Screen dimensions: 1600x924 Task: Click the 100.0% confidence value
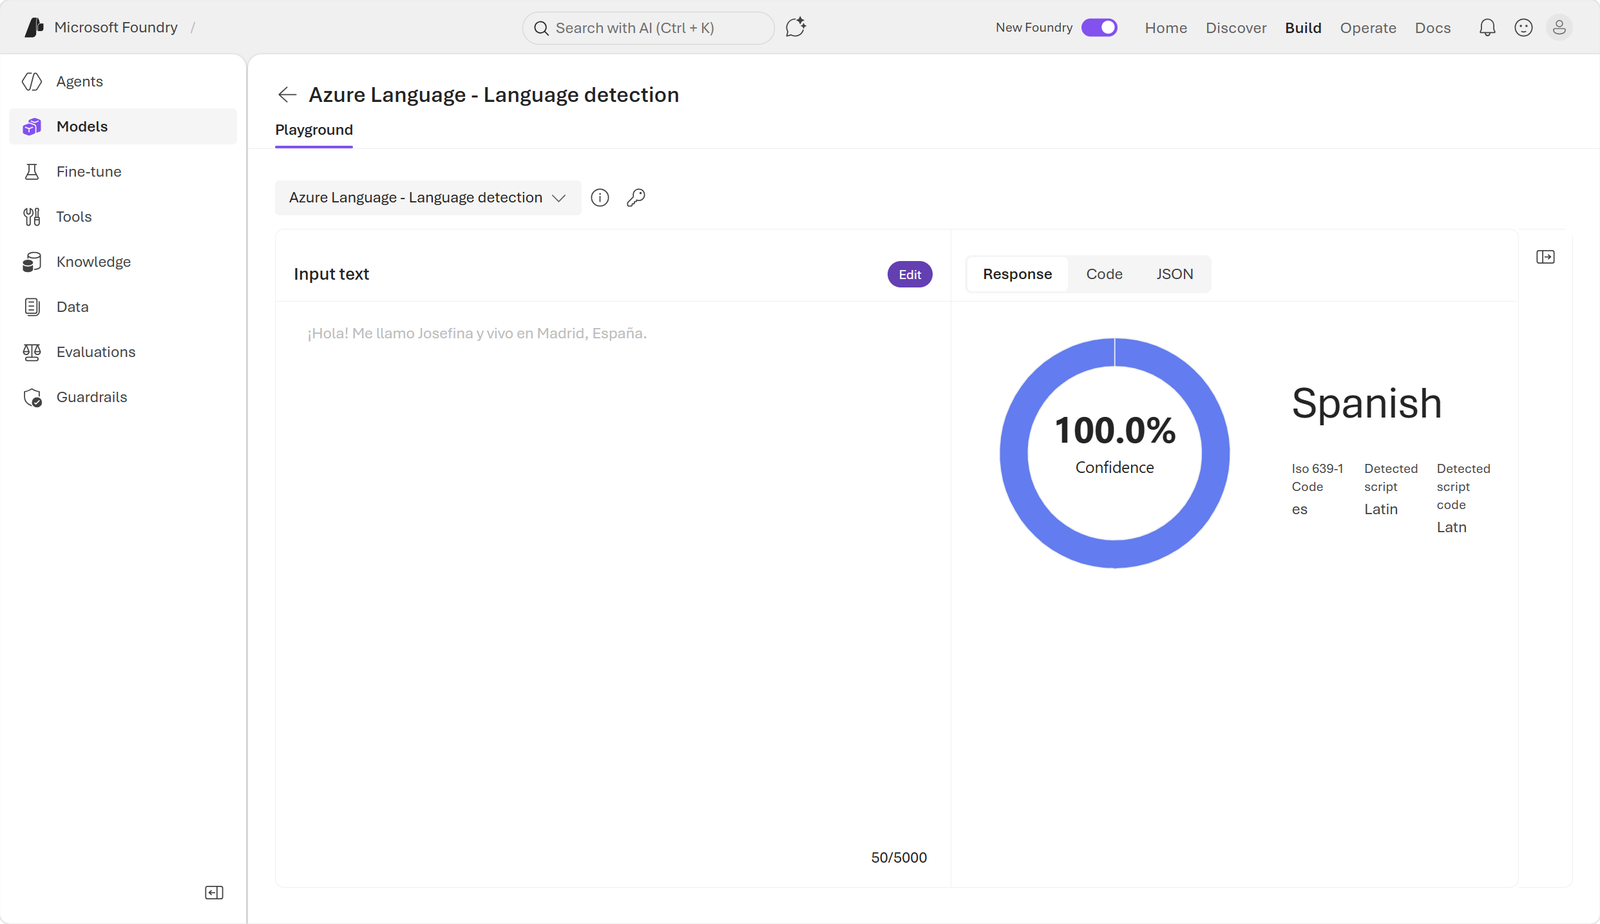(x=1115, y=431)
